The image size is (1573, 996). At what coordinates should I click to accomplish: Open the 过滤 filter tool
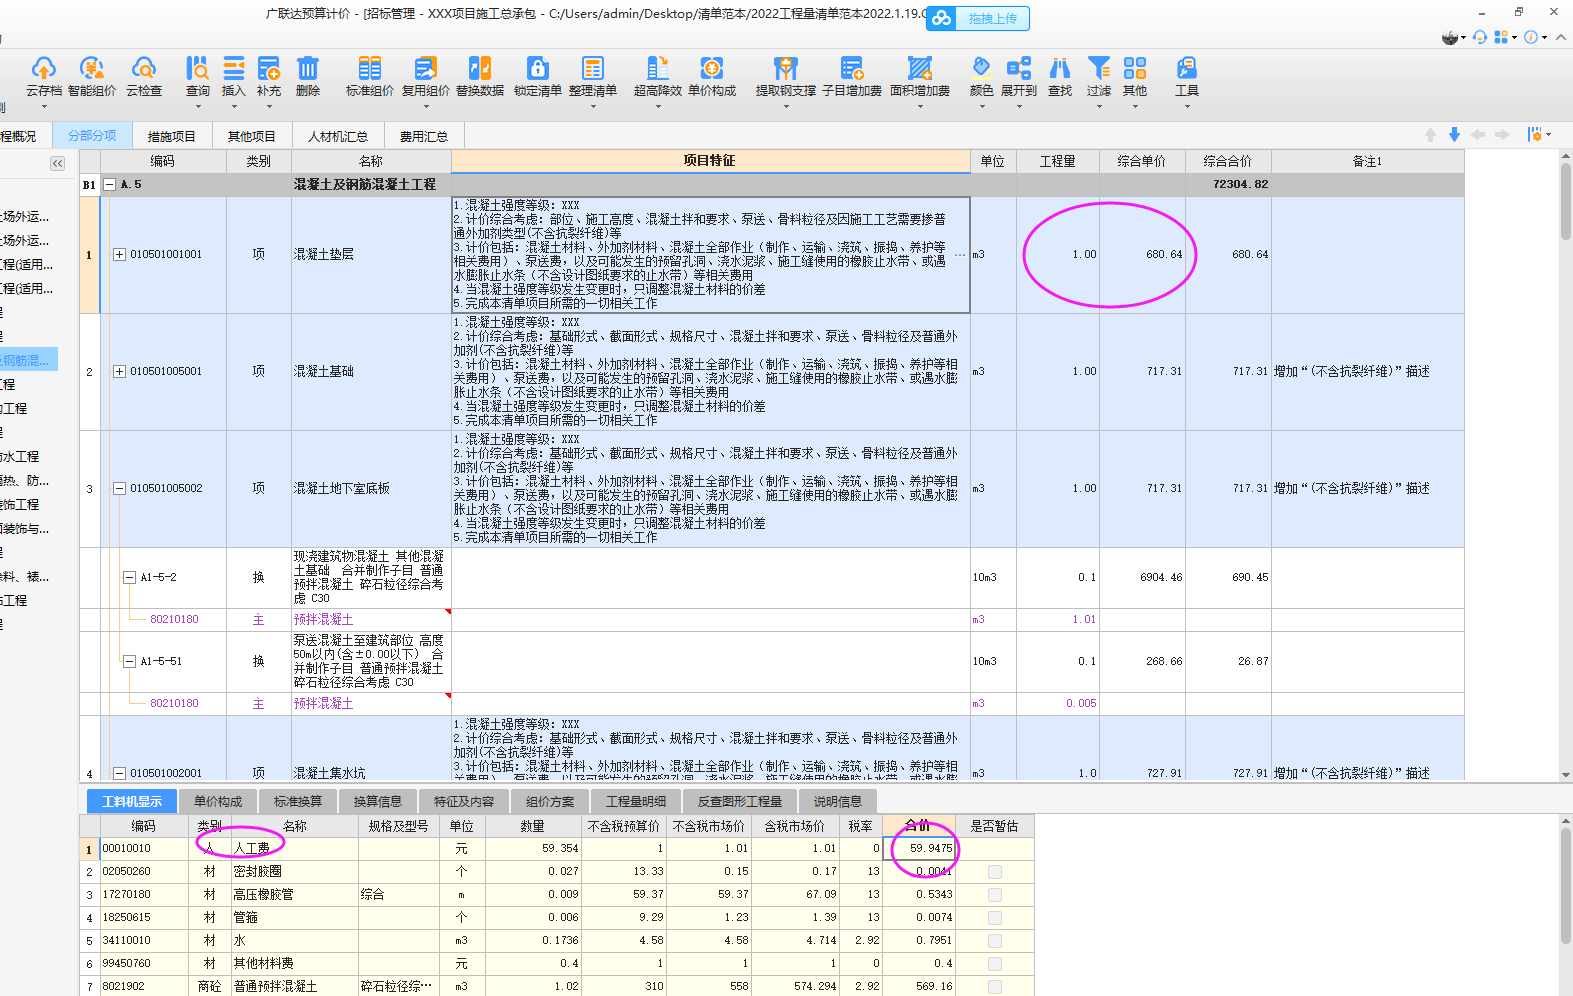[x=1099, y=76]
